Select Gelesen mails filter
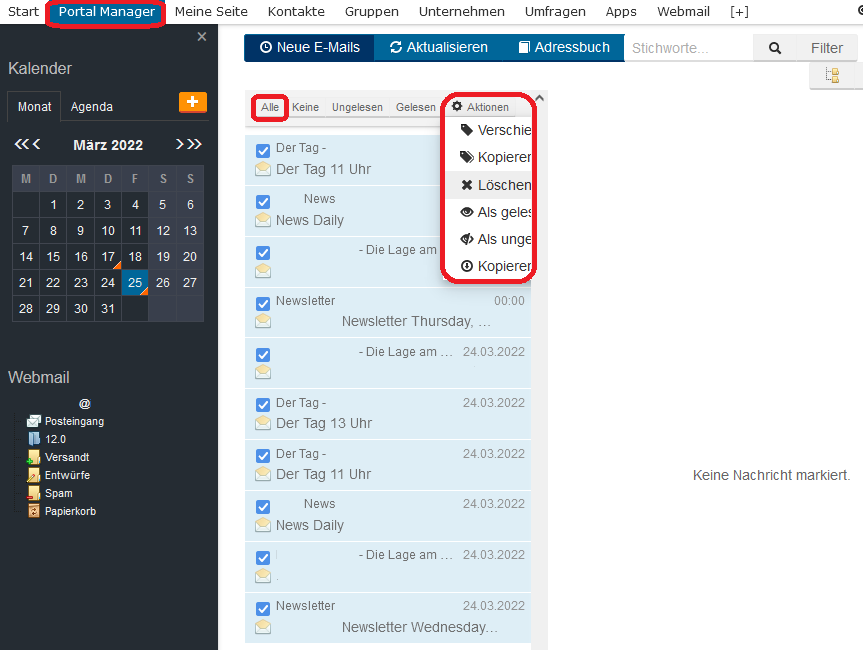Image resolution: width=863 pixels, height=650 pixels. tap(416, 107)
